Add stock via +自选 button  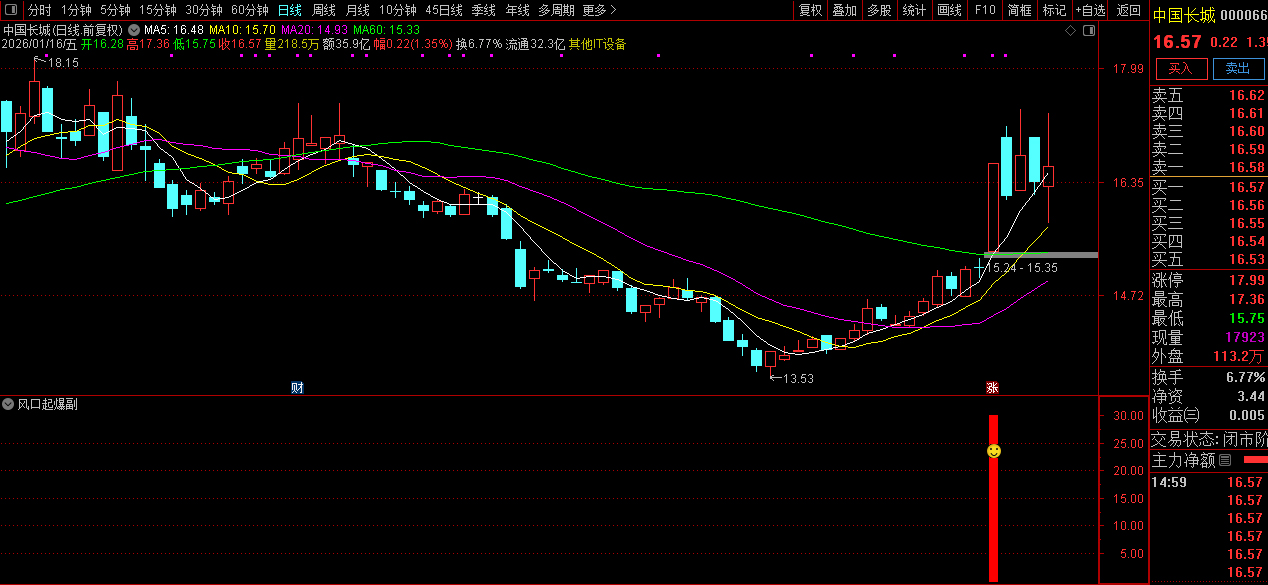click(x=1090, y=10)
